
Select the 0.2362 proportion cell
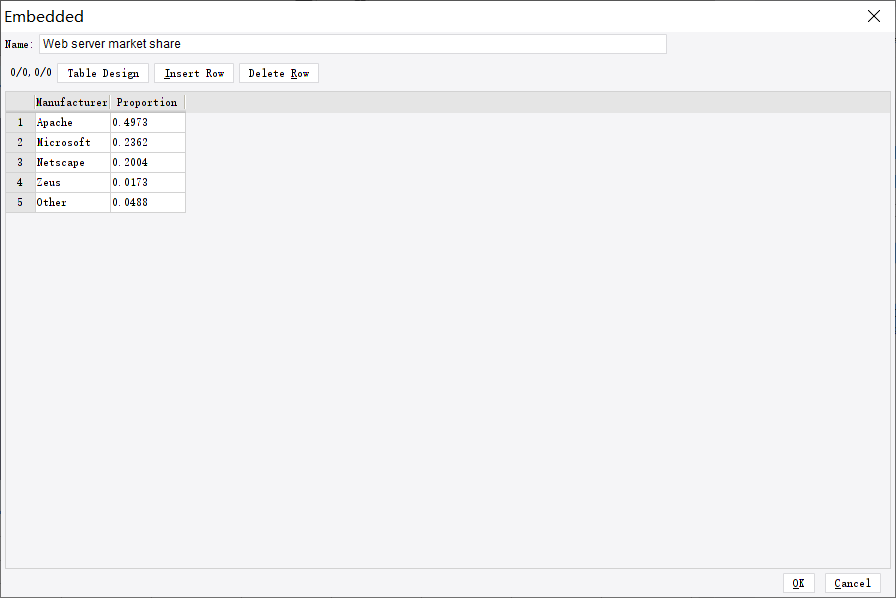[148, 142]
